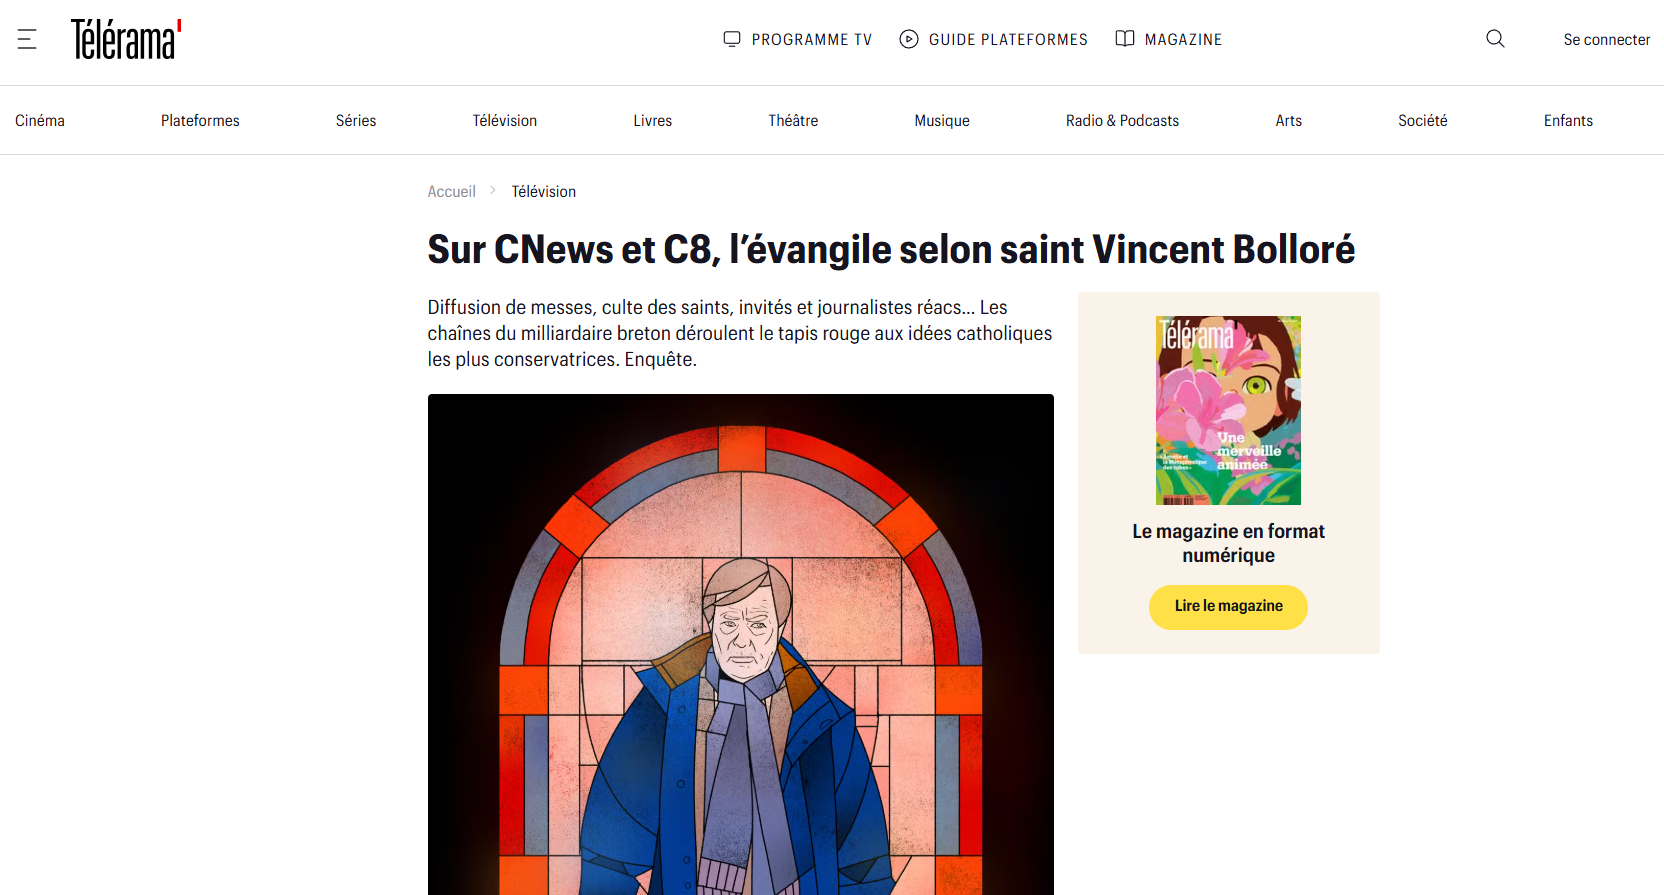Go to Radio & Podcasts section
This screenshot has width=1664, height=895.
click(1122, 120)
